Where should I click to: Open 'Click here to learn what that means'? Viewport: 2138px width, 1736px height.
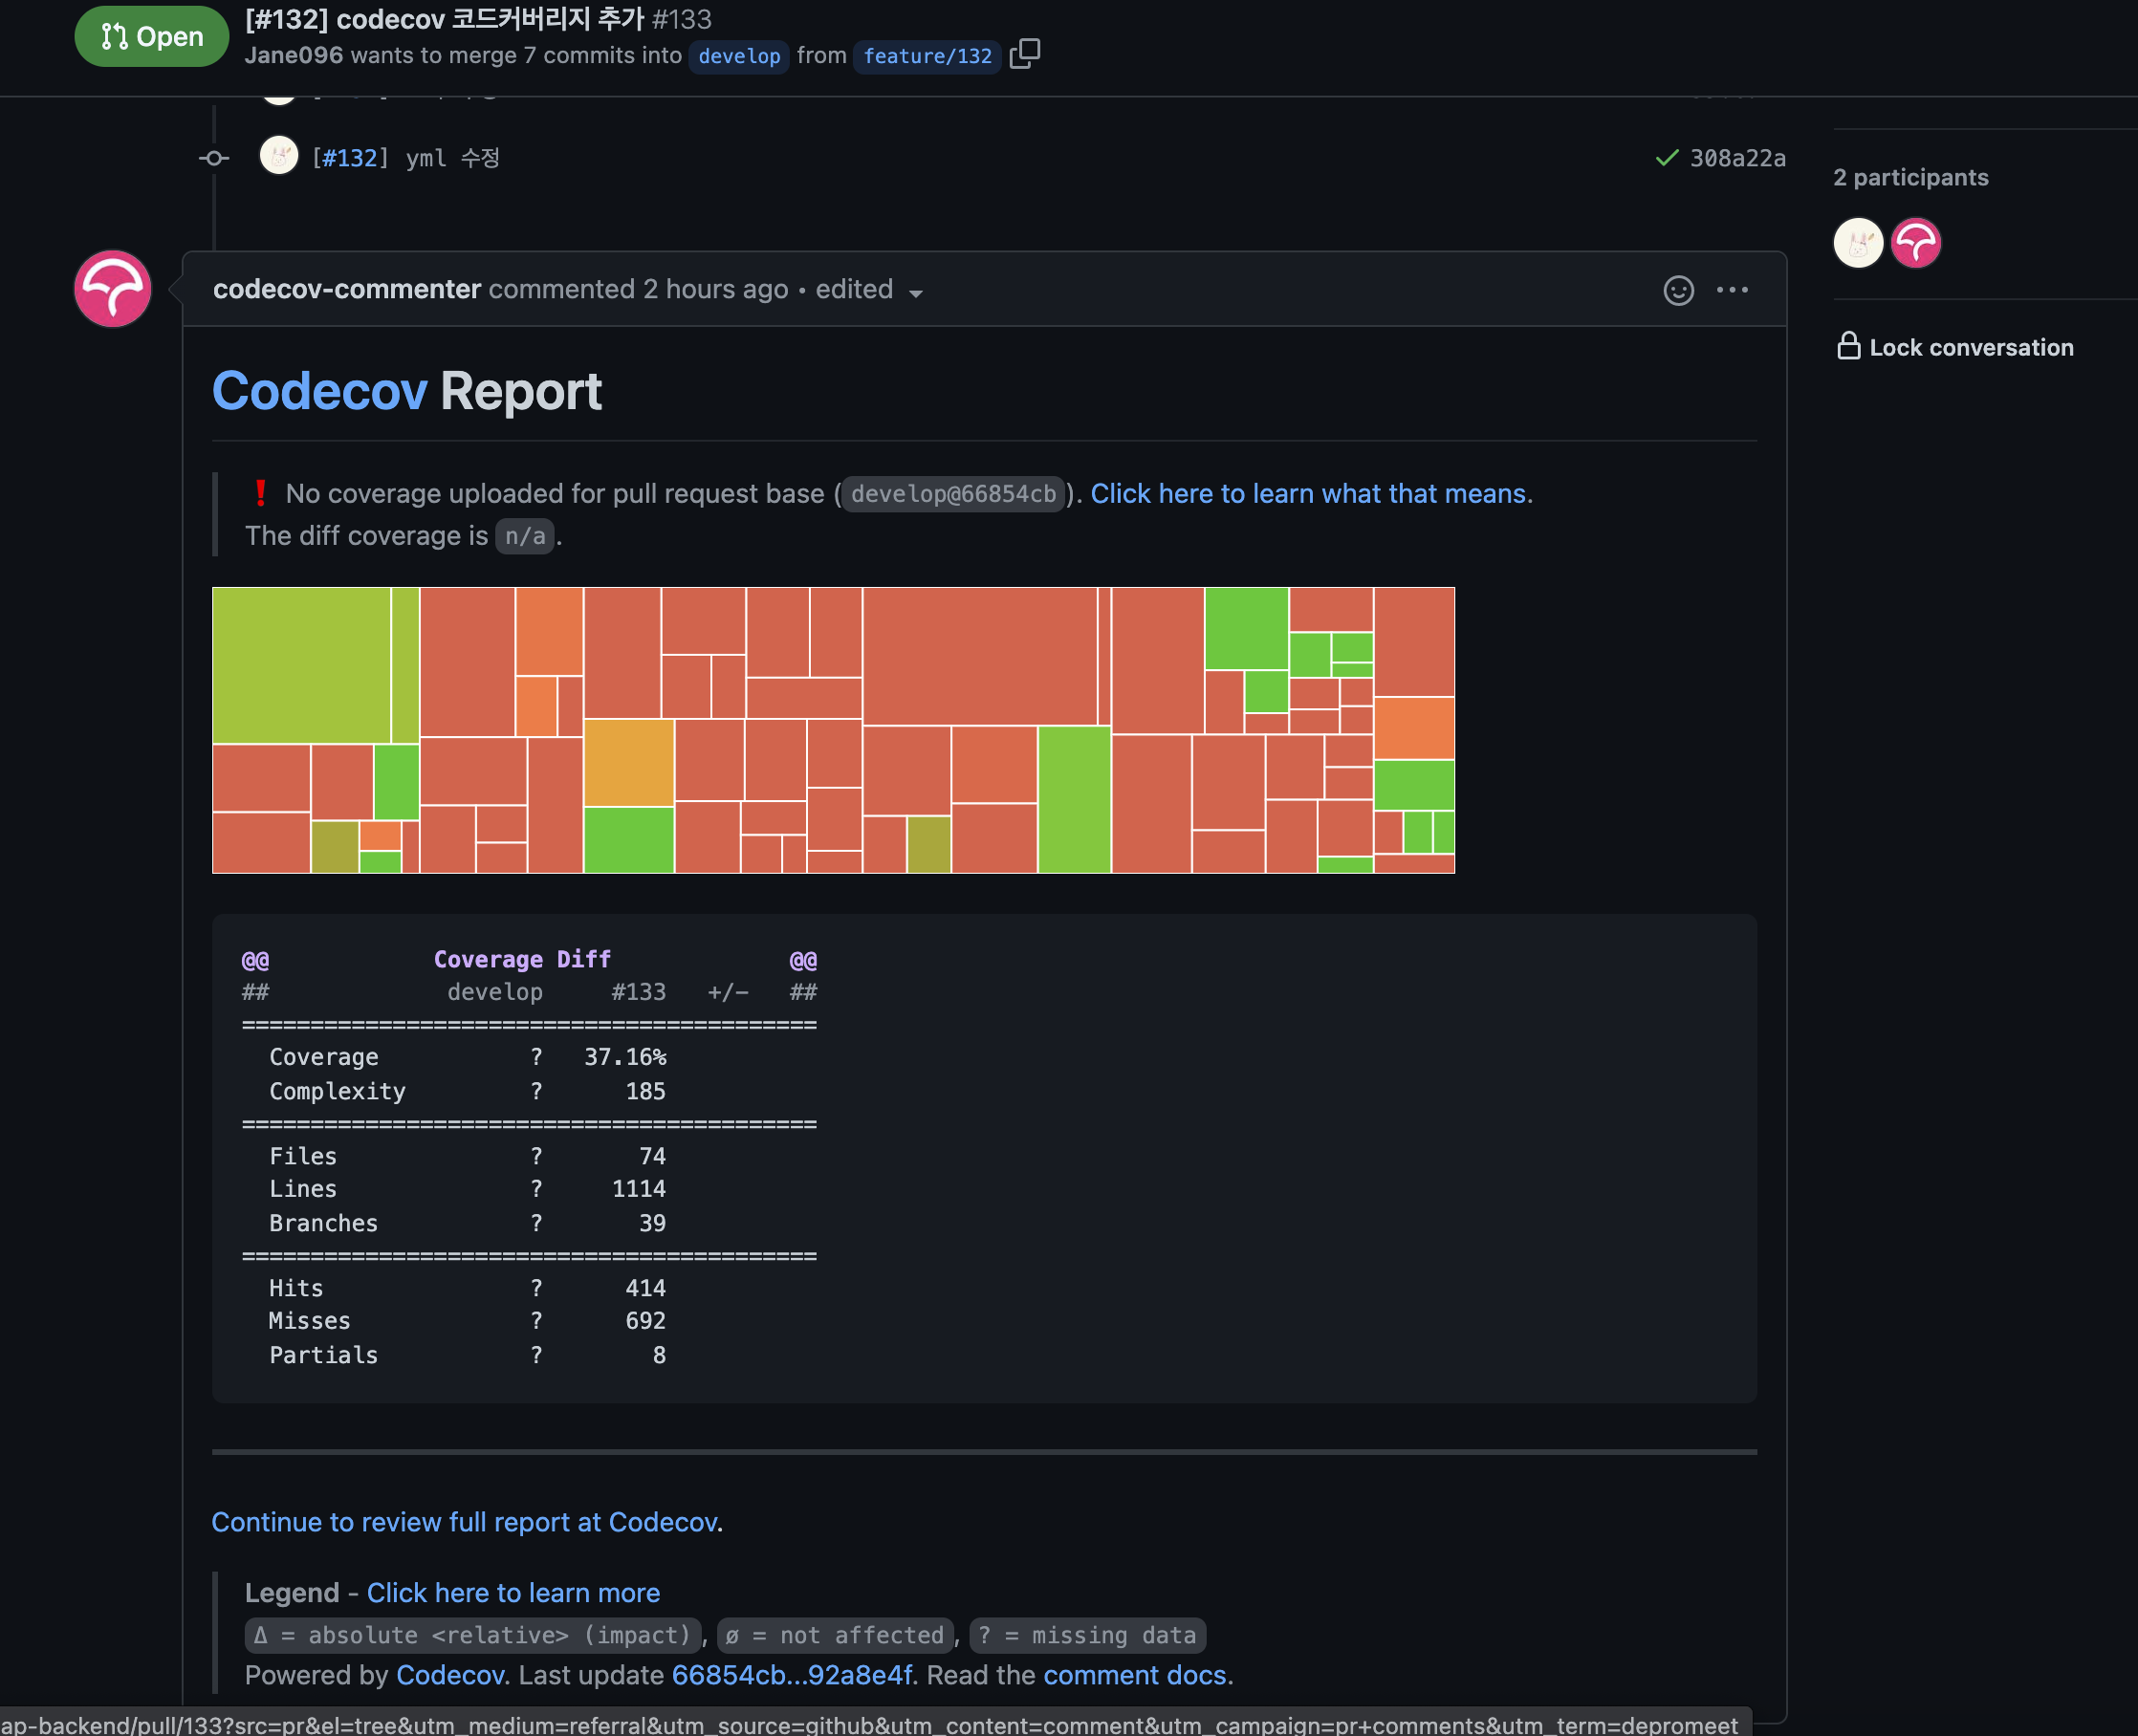pos(1310,494)
